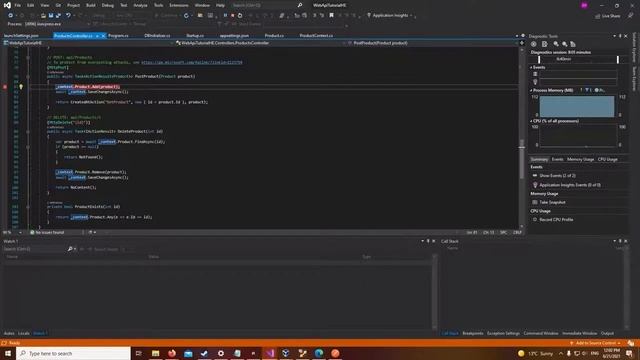The width and height of the screenshot is (640, 360).
Task: Open the Memory Usage diagnostics tab
Action: click(580, 160)
